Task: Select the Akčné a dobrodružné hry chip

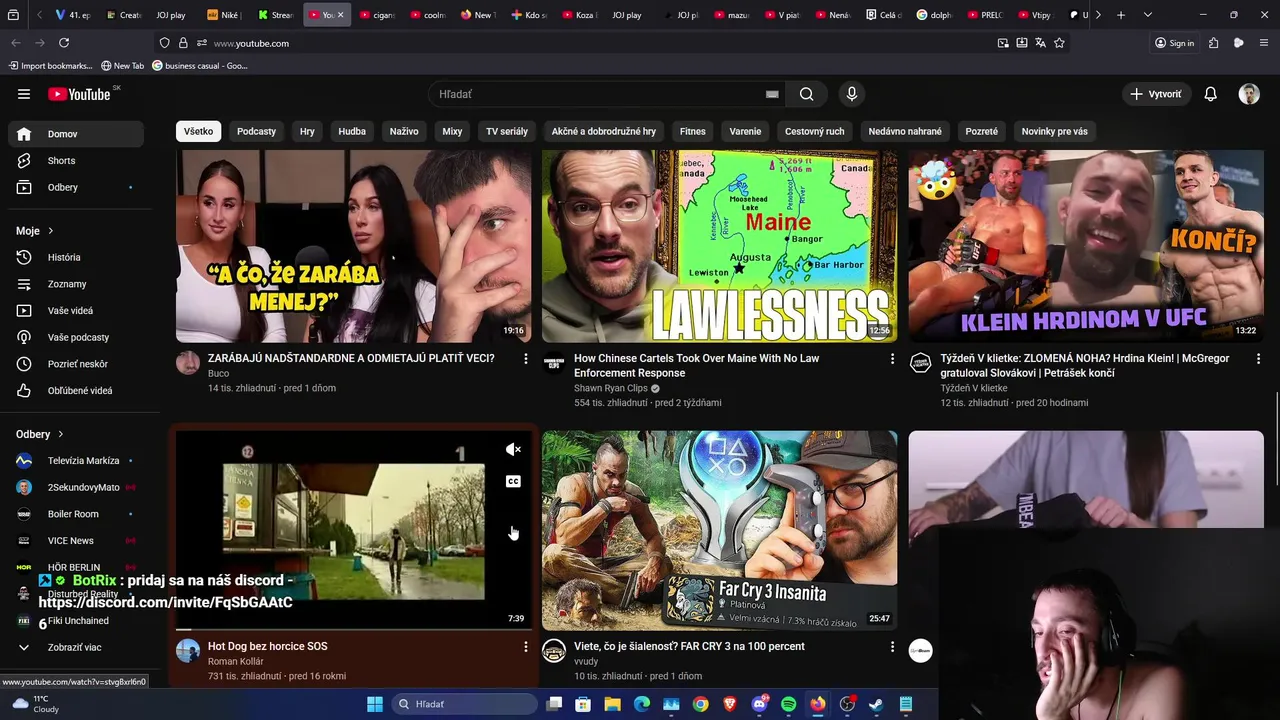Action: pyautogui.click(x=604, y=131)
